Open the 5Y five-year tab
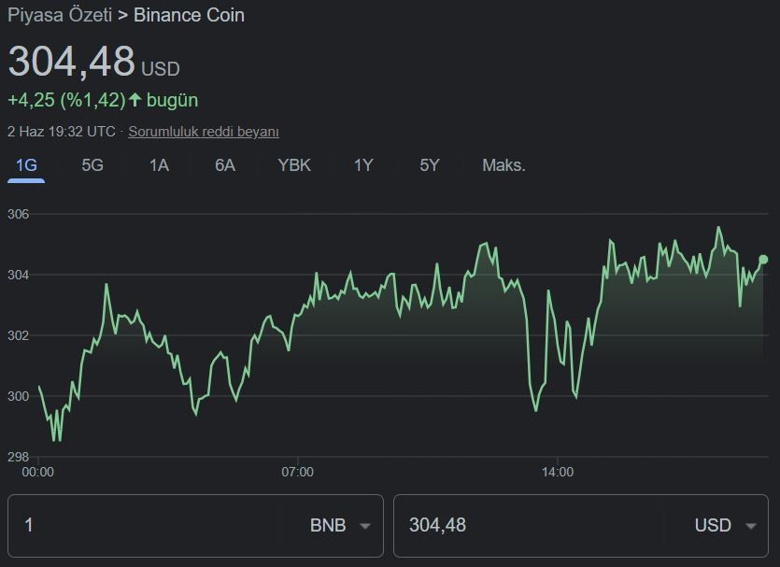780x567 pixels. pos(429,165)
